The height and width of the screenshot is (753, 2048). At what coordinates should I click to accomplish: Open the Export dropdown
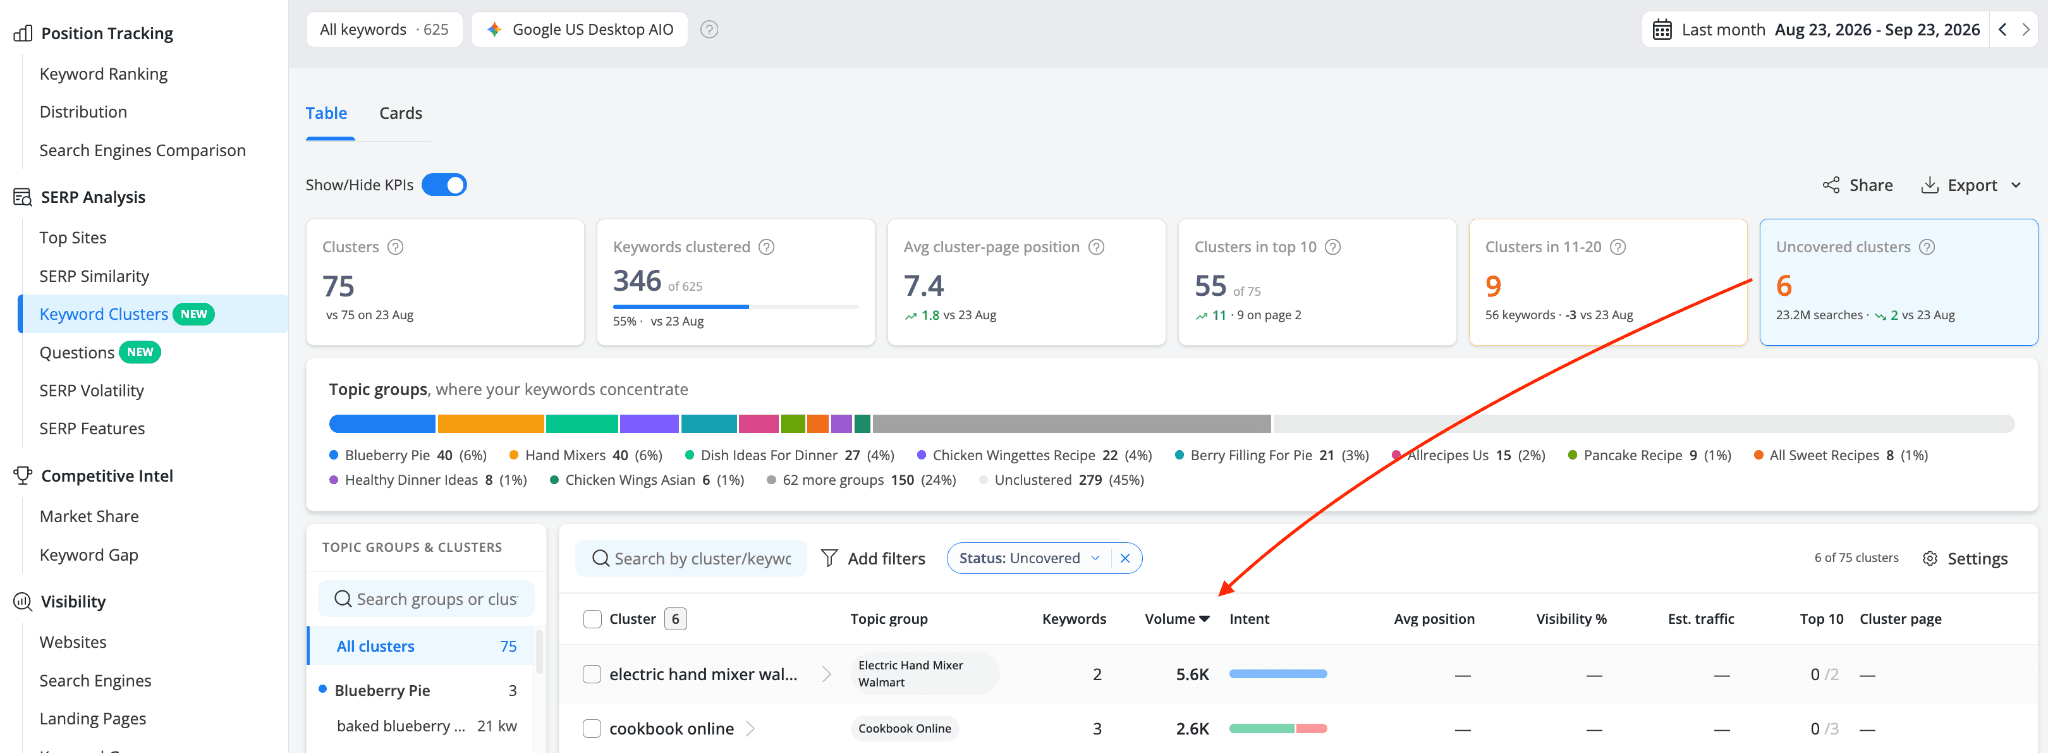pyautogui.click(x=1971, y=185)
